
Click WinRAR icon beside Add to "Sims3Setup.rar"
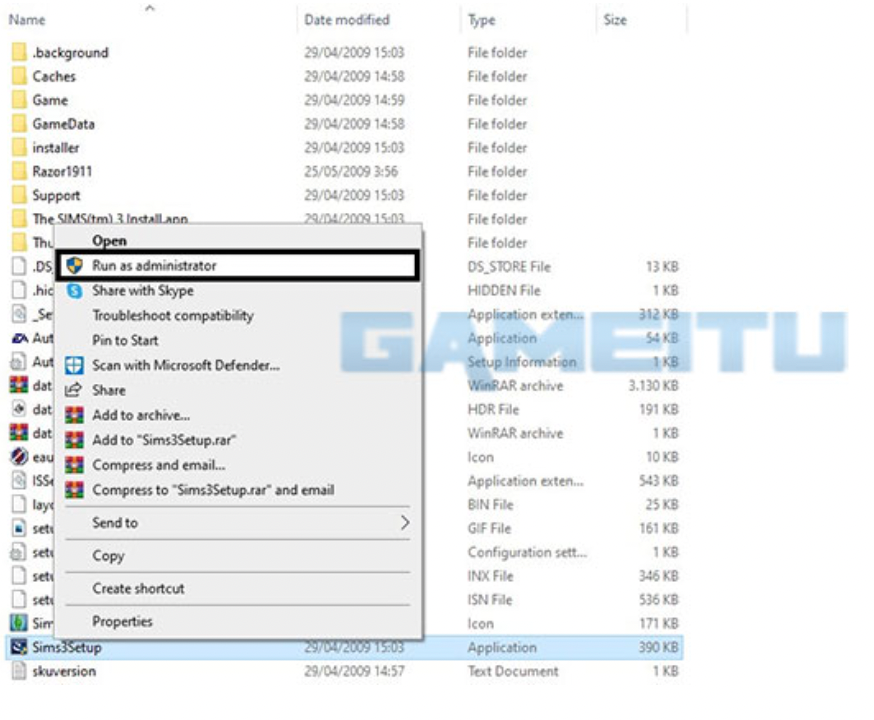click(74, 440)
